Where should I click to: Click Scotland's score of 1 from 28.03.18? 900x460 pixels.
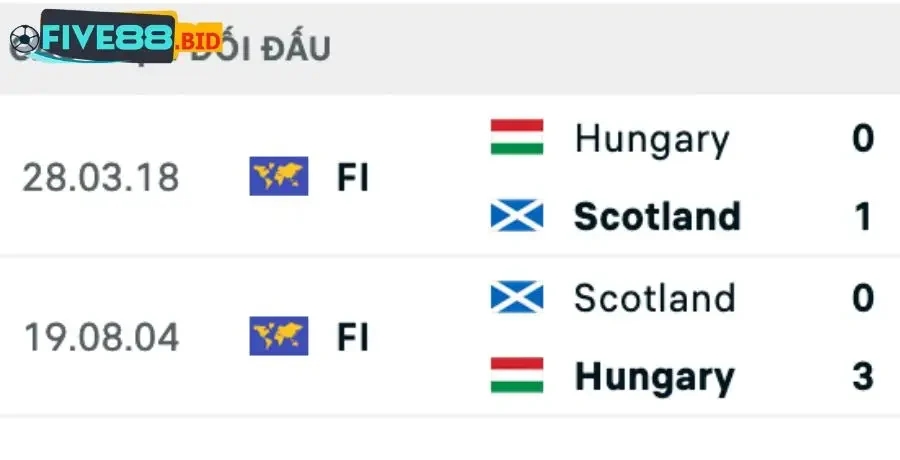tap(864, 217)
